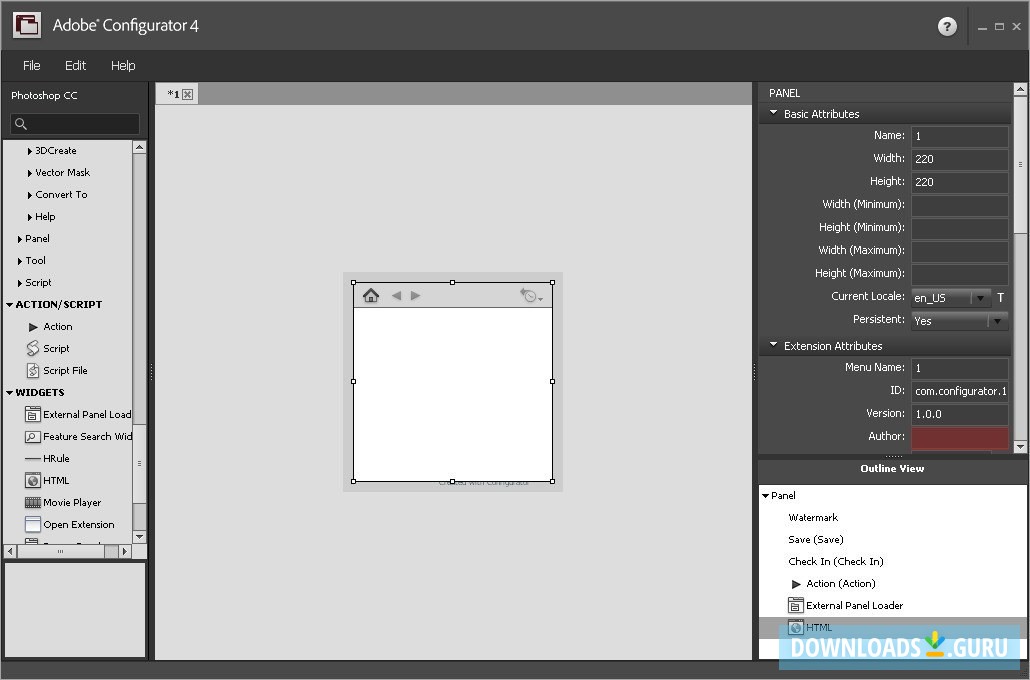Expand the 3DCreate category

(x=28, y=150)
